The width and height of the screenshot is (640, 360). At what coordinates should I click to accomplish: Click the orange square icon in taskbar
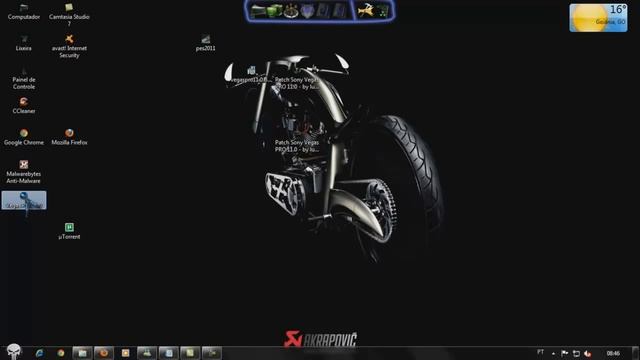pos(125,353)
